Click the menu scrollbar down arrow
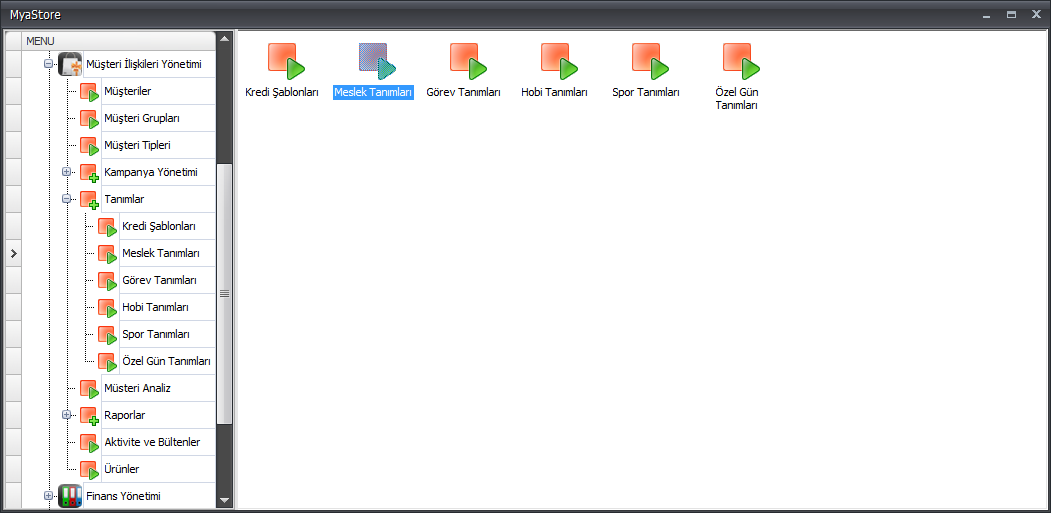 (x=224, y=500)
